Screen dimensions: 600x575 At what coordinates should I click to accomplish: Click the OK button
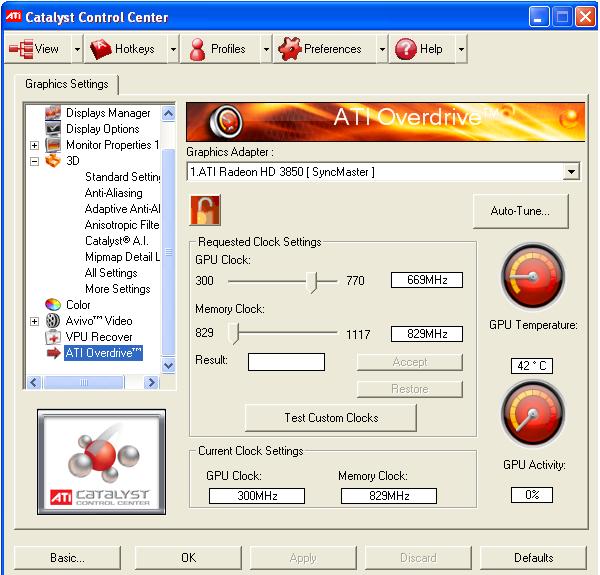click(188, 558)
